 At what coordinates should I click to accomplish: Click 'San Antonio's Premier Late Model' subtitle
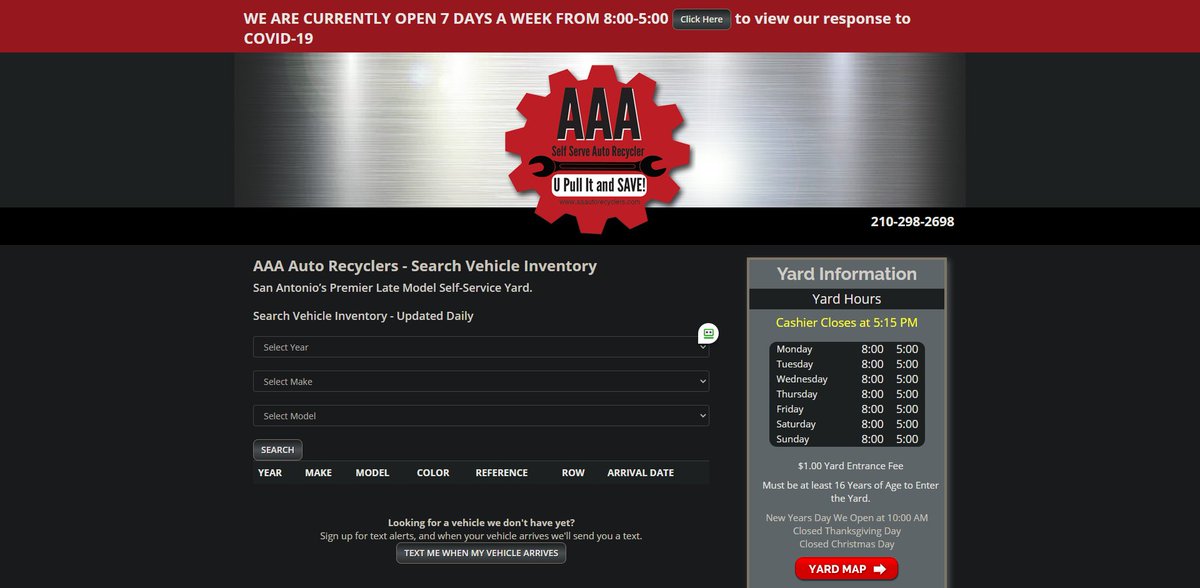pos(393,288)
